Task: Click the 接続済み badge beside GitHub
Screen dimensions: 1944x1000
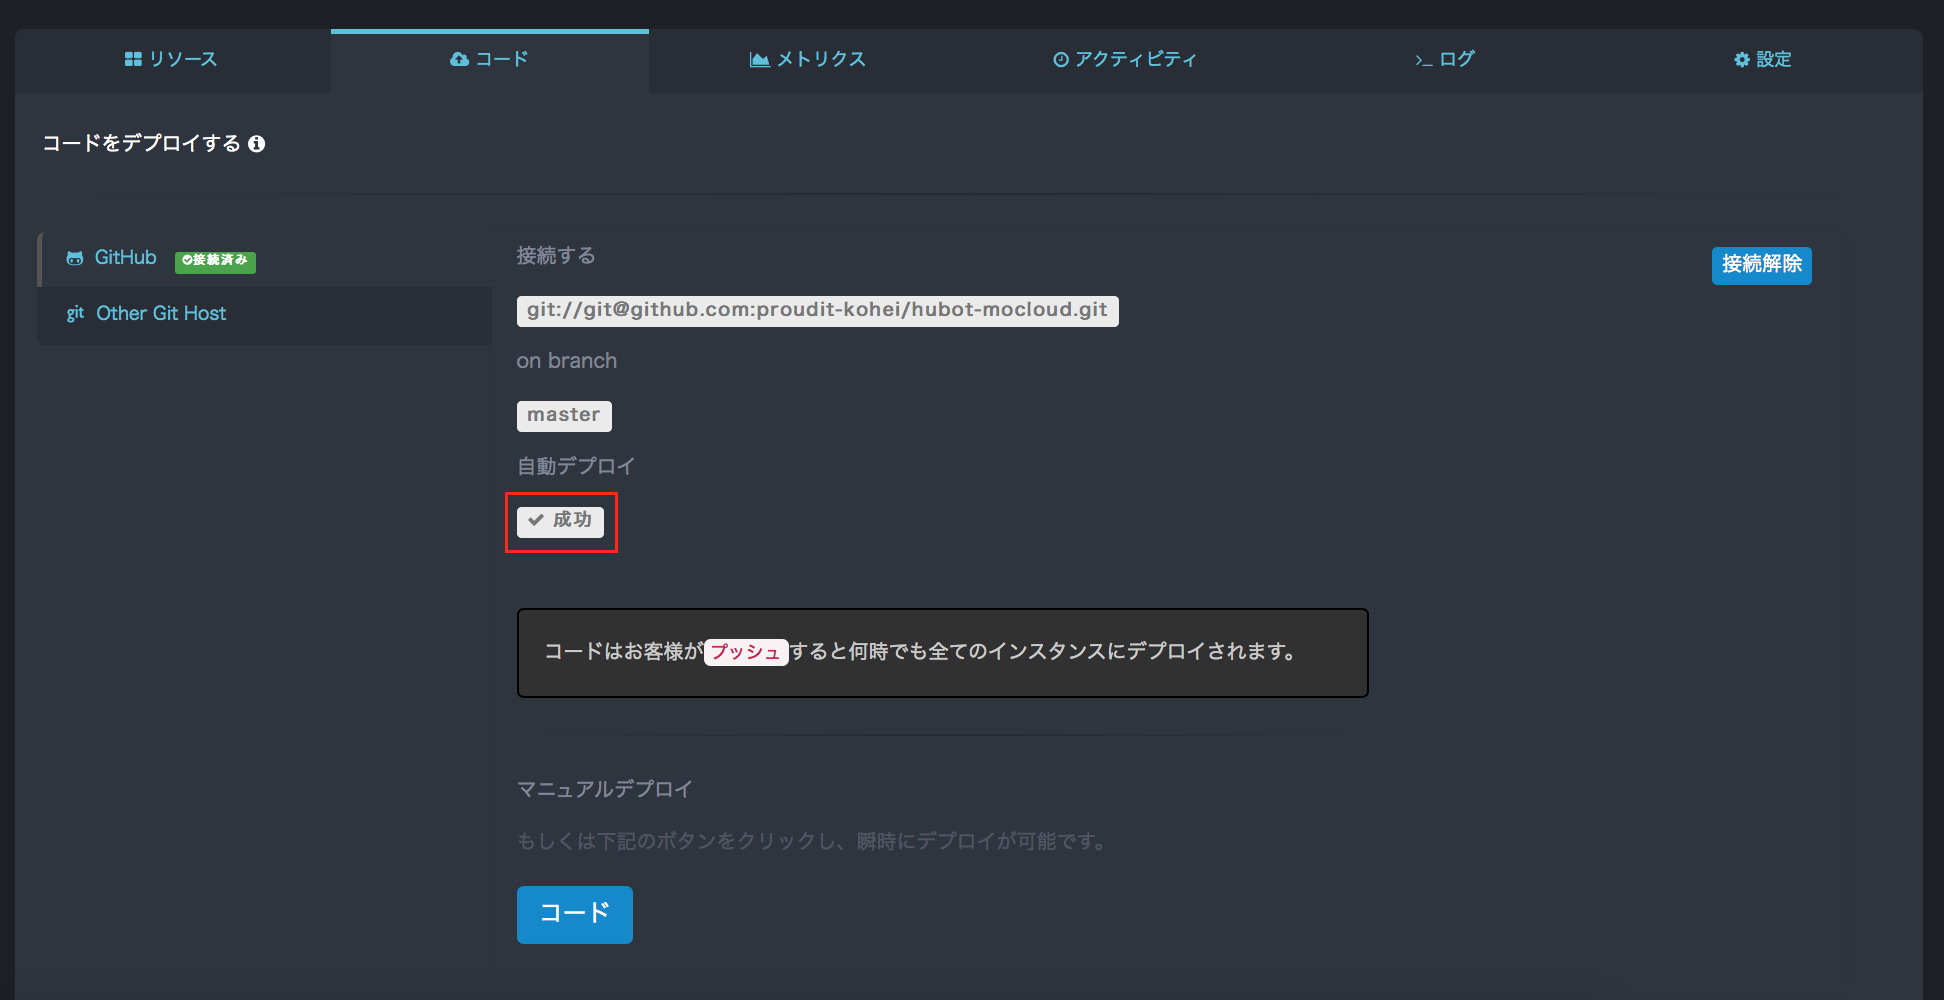Action: coord(215,262)
